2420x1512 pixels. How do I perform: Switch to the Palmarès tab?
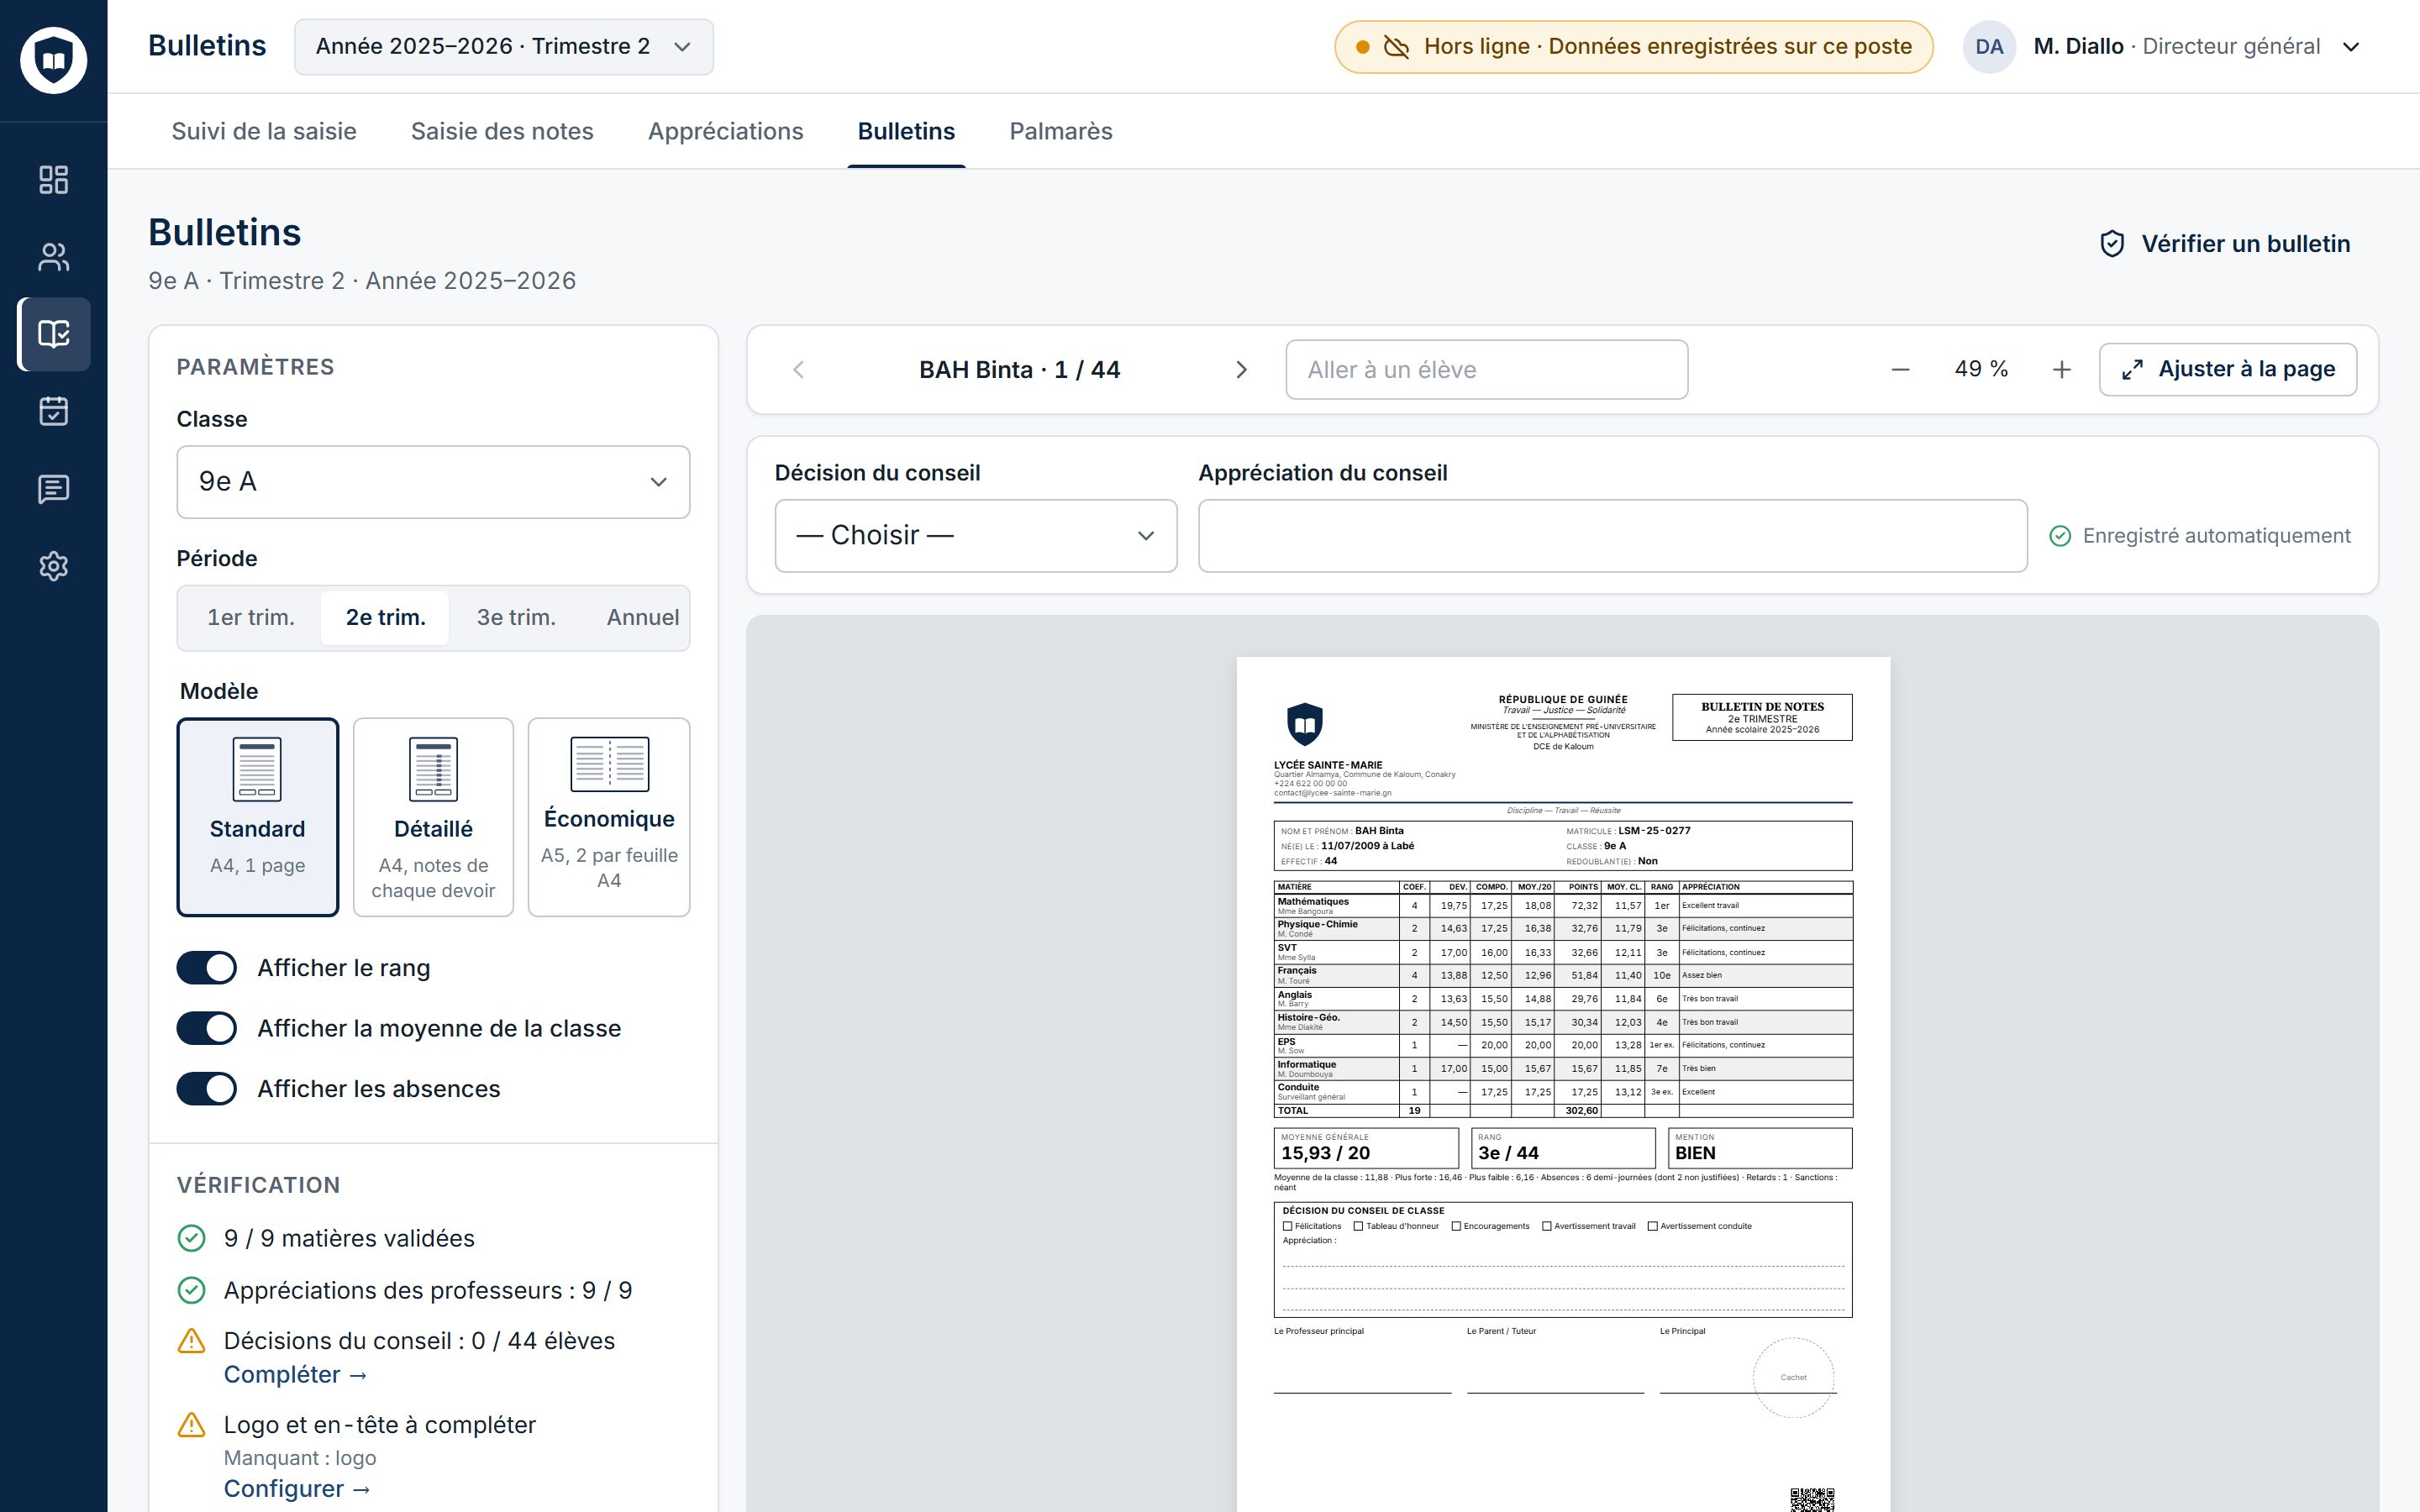[1060, 131]
